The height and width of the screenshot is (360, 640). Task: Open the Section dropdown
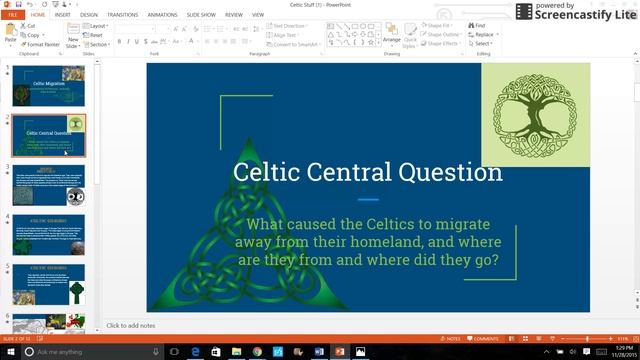(x=97, y=44)
